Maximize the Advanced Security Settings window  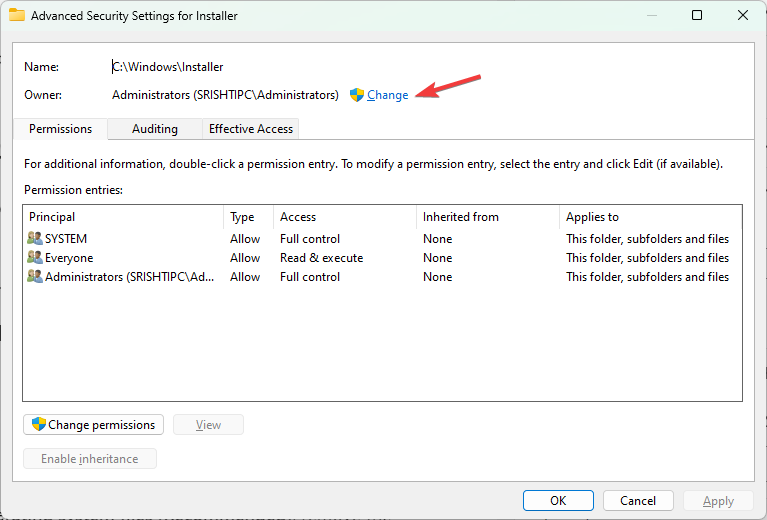click(697, 15)
